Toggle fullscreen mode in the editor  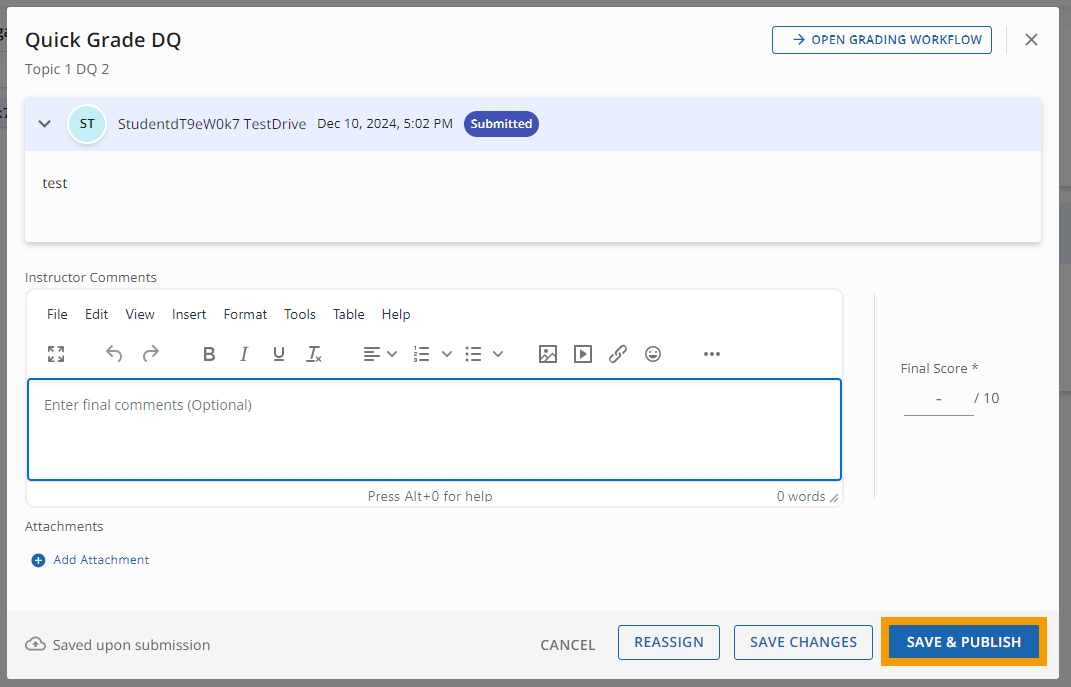pos(56,354)
